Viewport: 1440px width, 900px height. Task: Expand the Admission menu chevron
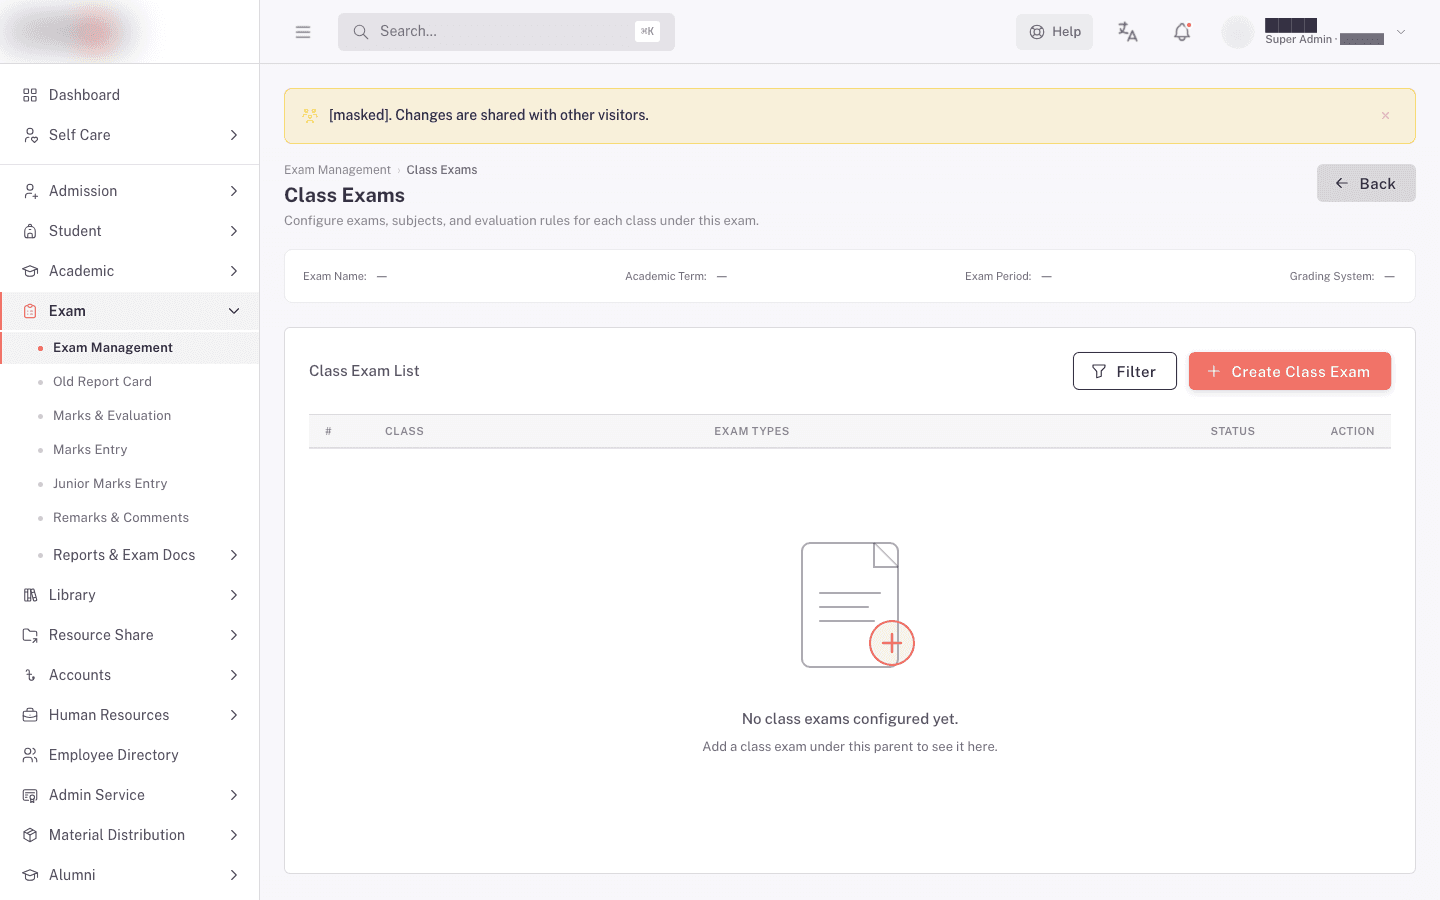tap(234, 191)
